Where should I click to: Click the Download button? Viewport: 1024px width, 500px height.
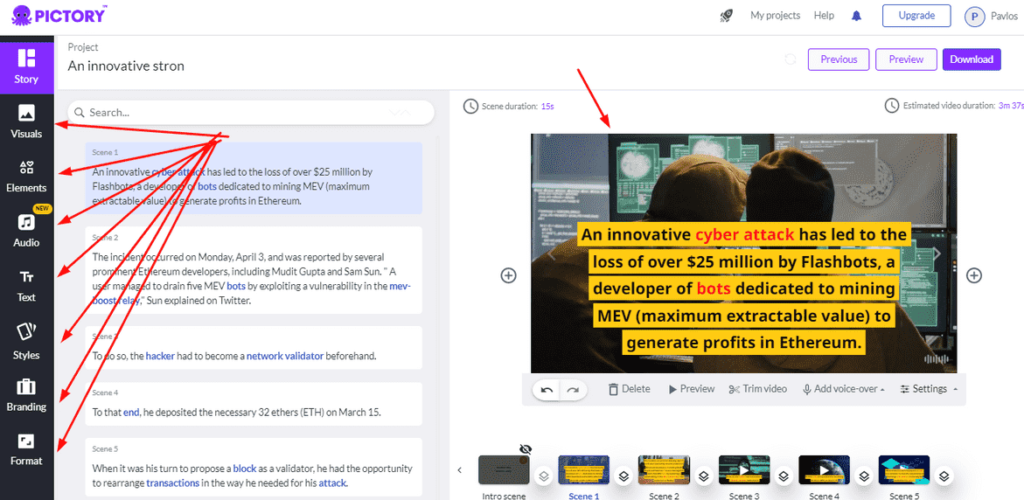pos(971,59)
